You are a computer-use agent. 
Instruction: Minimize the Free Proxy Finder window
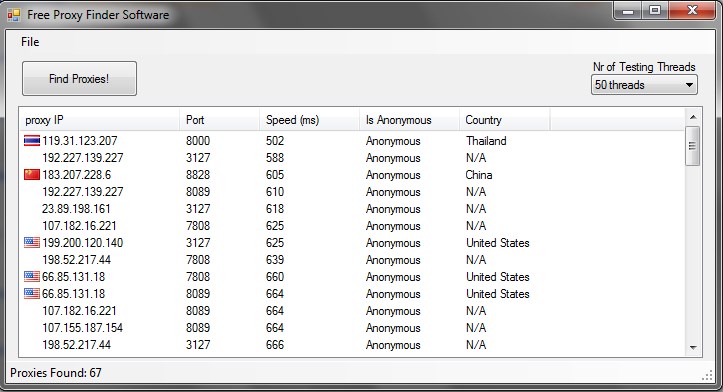[x=628, y=11]
